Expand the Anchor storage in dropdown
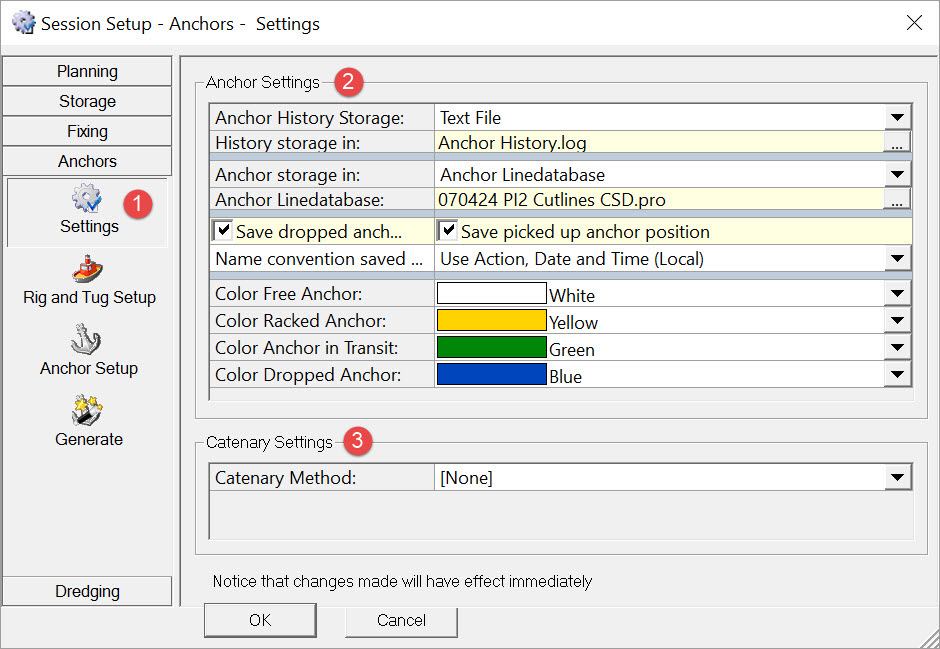Viewport: 940px width, 649px height. [898, 175]
